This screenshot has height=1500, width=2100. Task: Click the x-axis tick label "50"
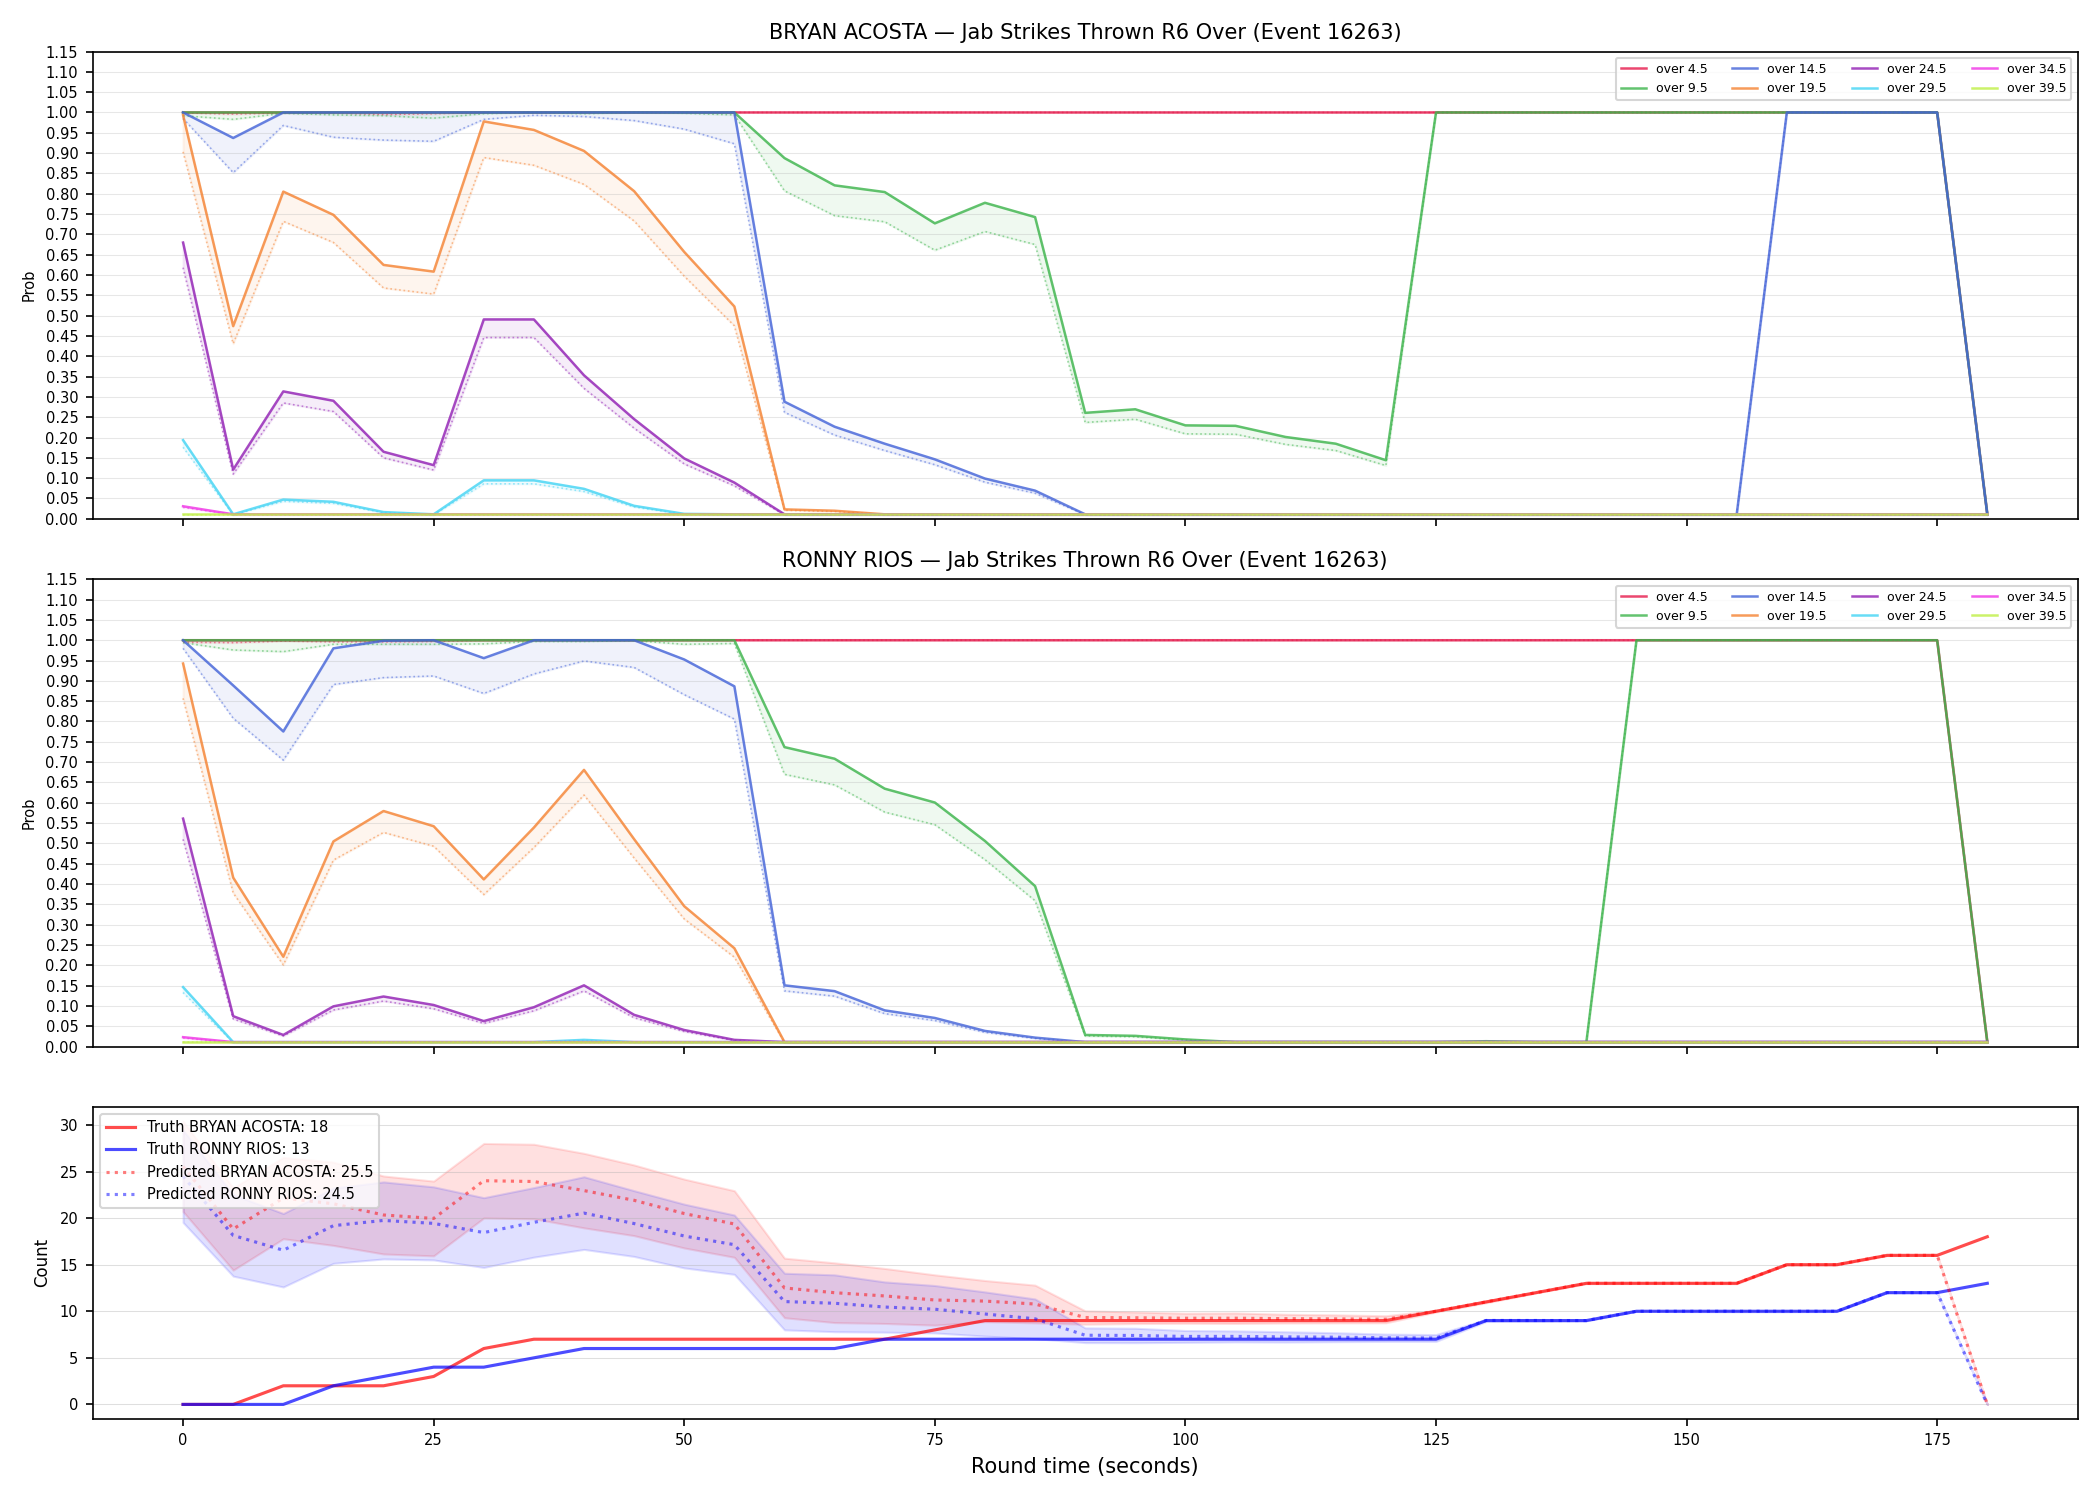pos(683,1440)
